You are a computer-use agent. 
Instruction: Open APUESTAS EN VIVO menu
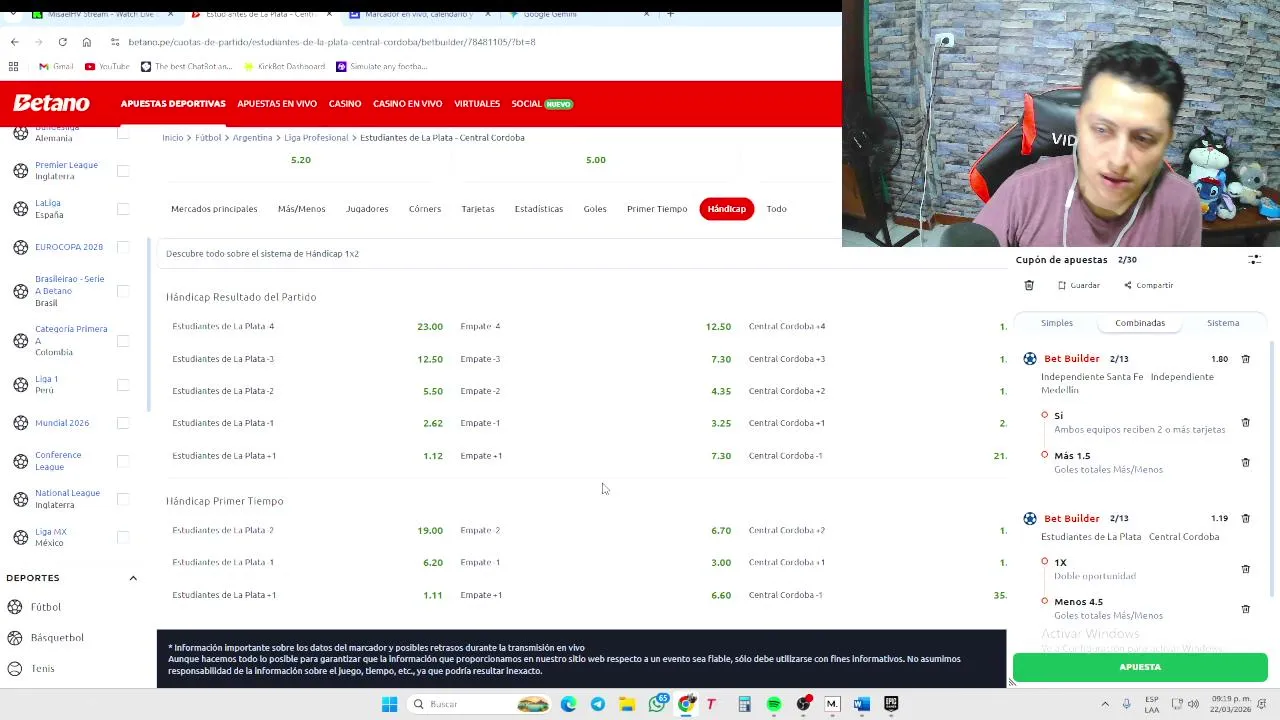[277, 104]
